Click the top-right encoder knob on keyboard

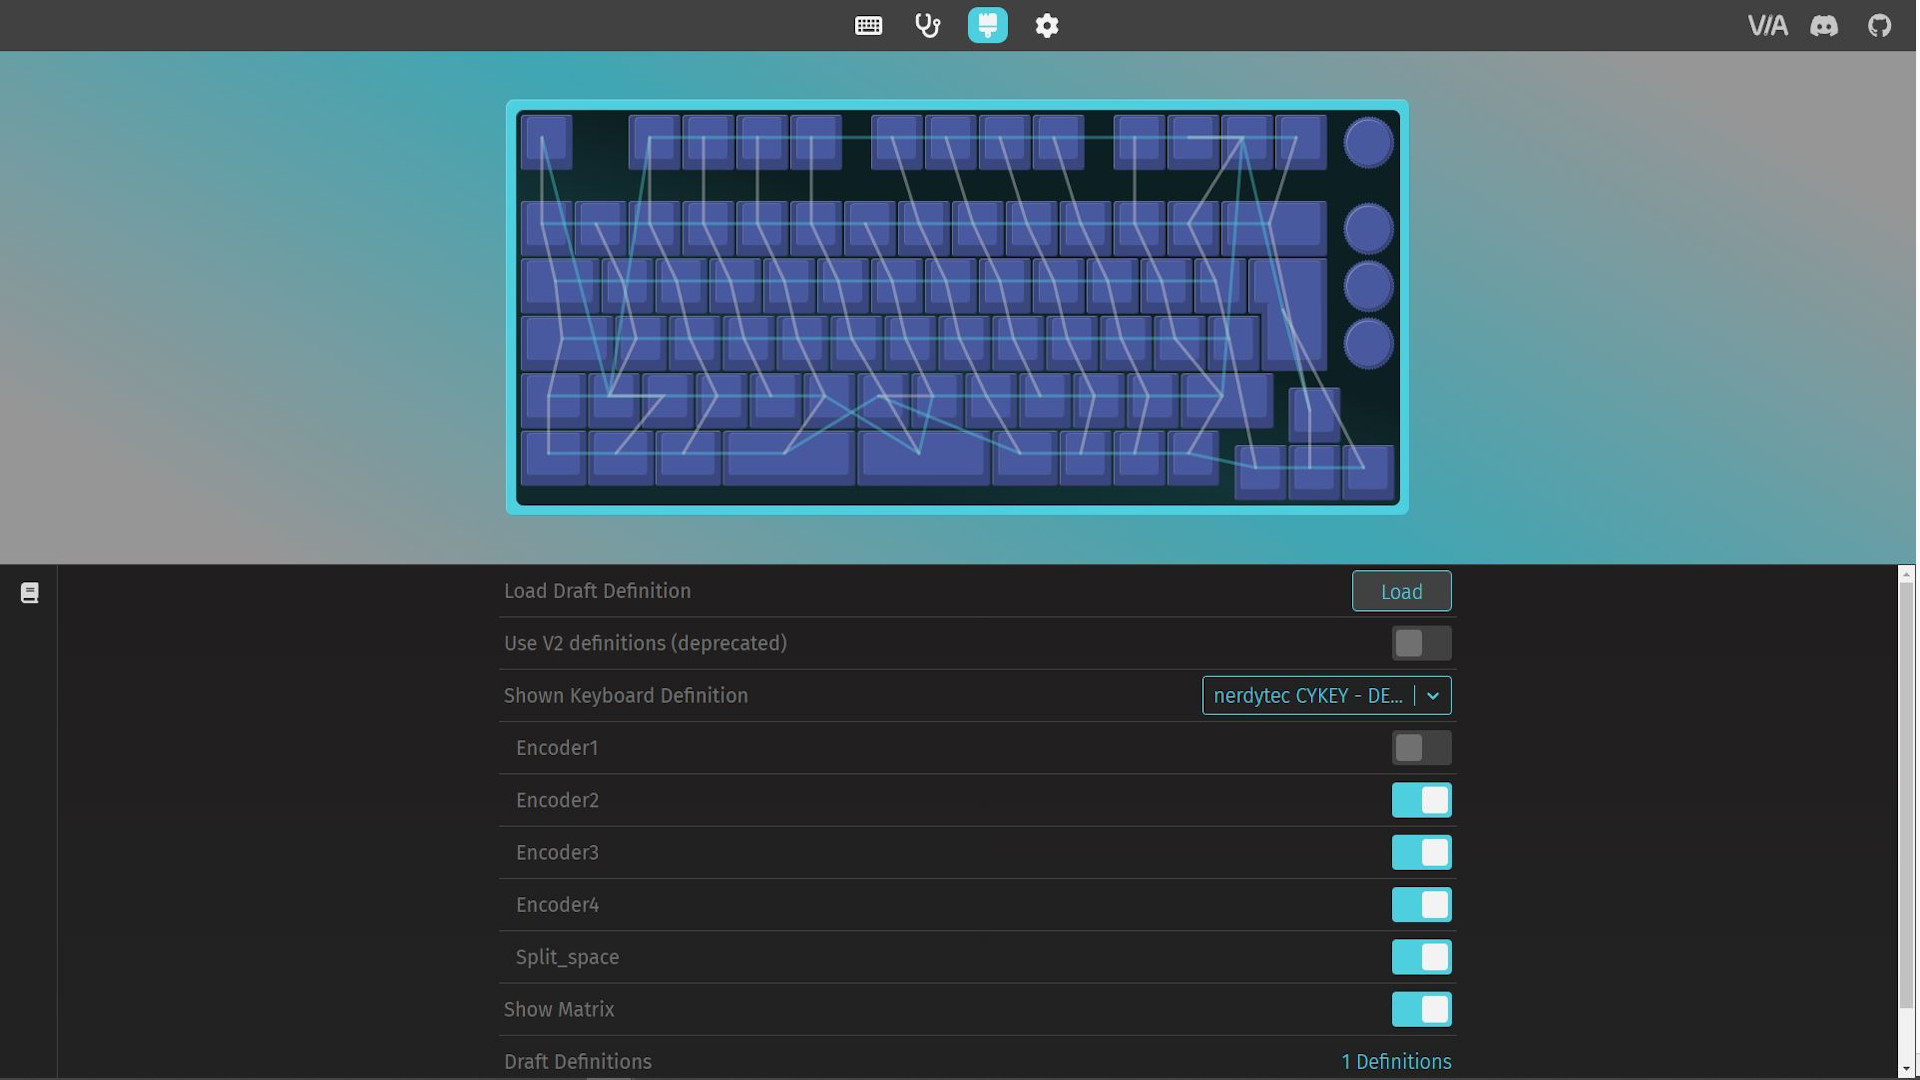pos(1368,143)
